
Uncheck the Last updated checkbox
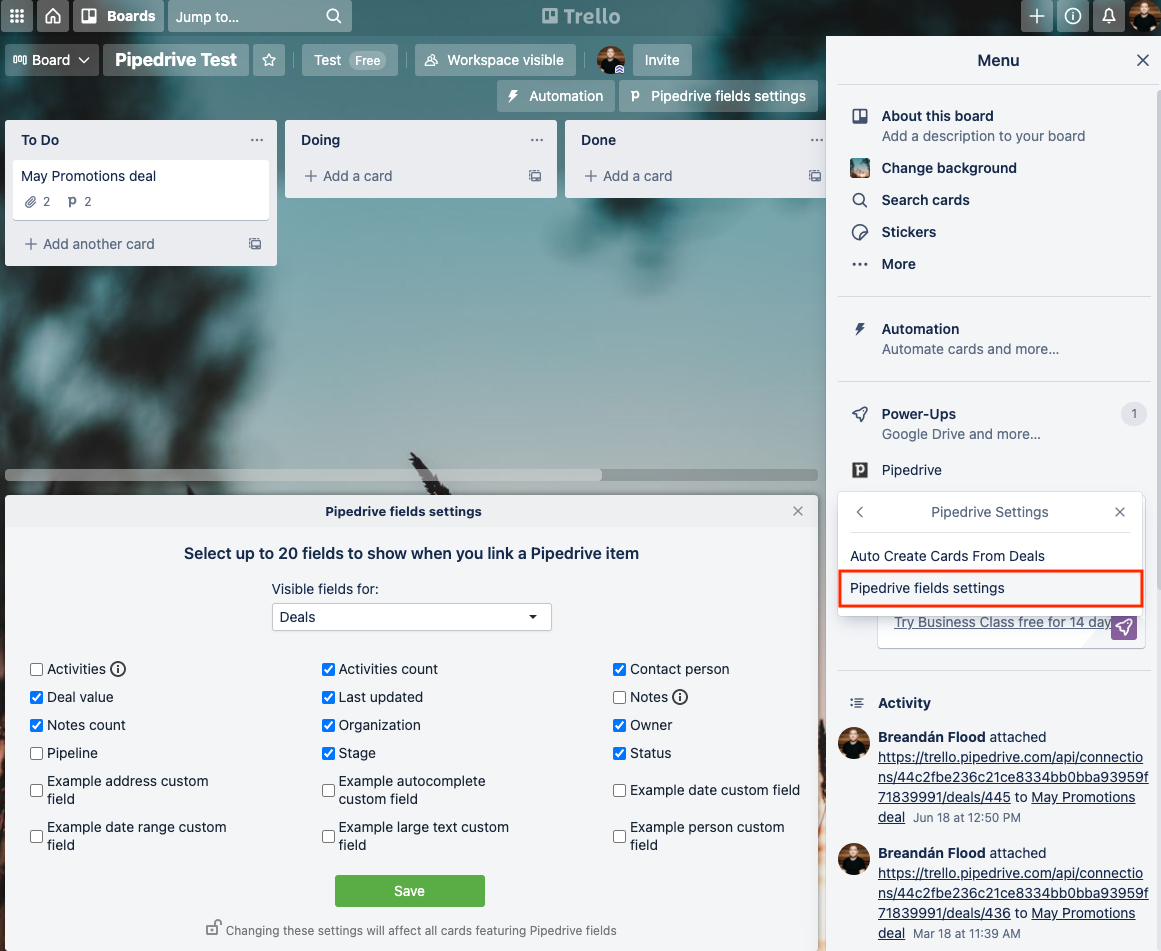click(x=328, y=698)
